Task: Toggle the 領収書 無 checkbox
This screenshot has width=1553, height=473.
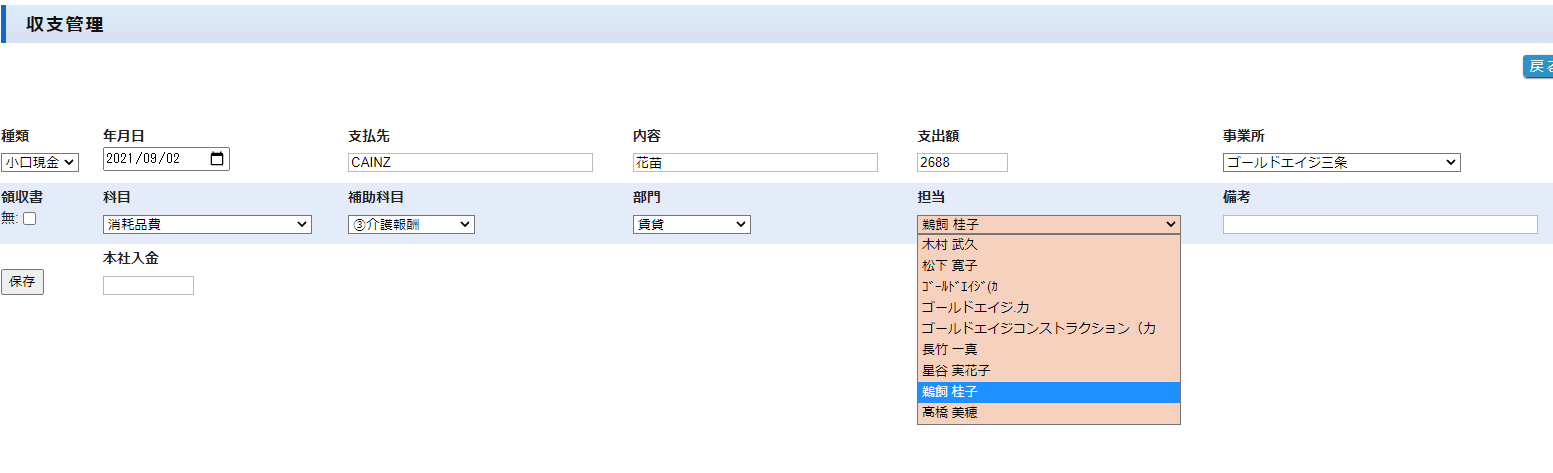Action: [30, 219]
